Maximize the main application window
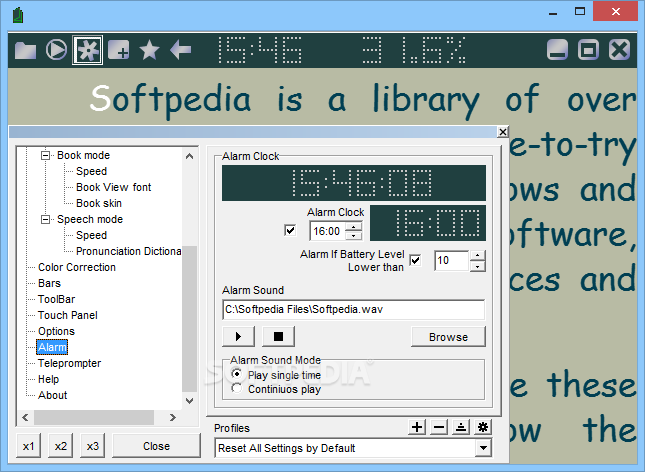 coord(580,12)
